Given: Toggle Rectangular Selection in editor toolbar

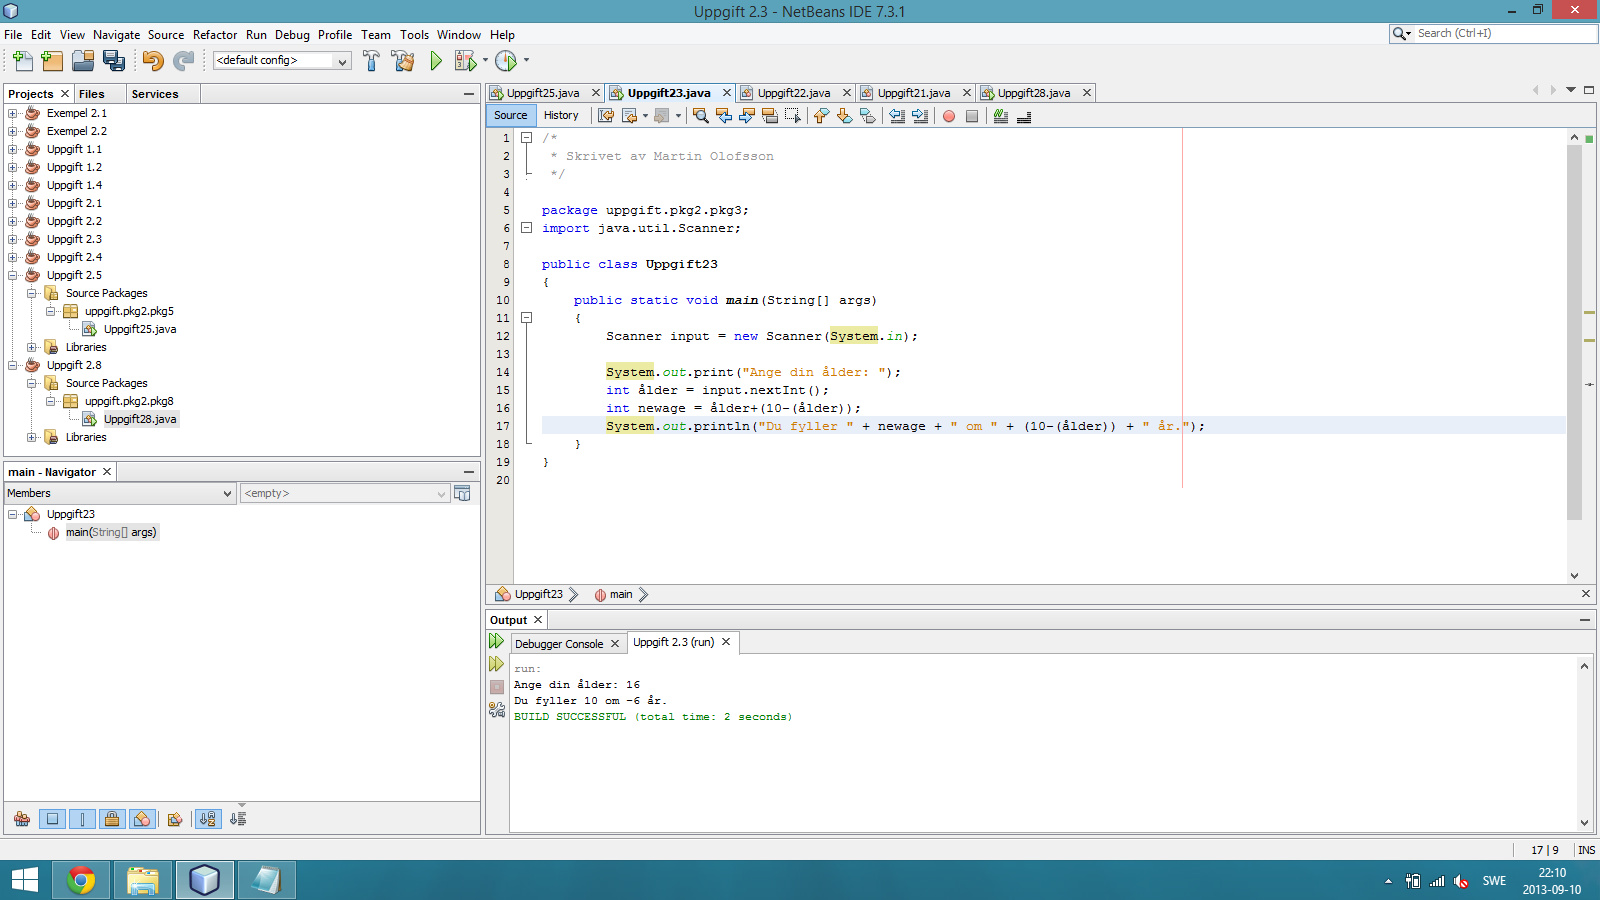Looking at the screenshot, I should 793,116.
